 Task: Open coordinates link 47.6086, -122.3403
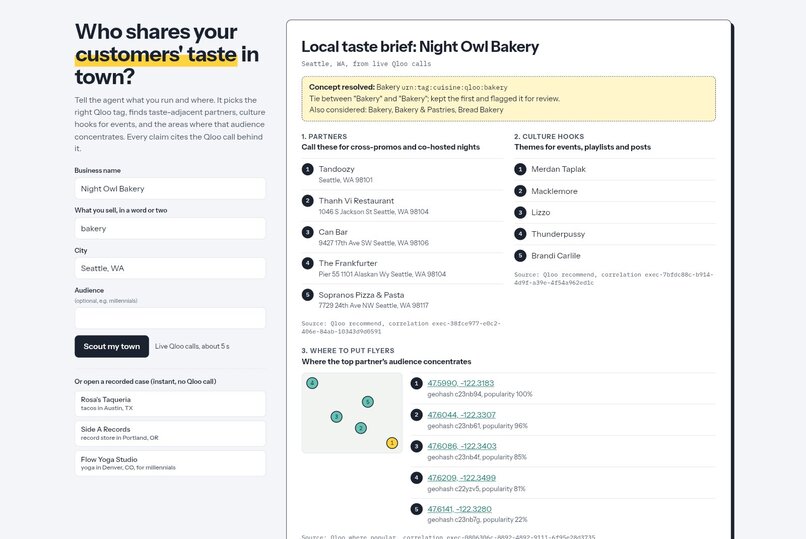click(462, 446)
